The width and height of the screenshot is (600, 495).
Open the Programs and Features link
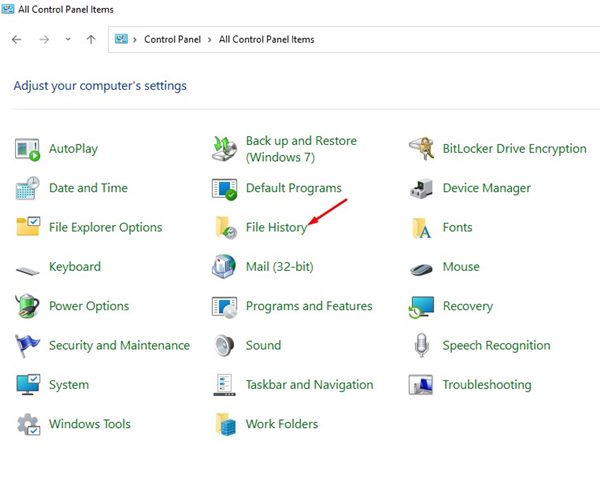pyautogui.click(x=308, y=306)
